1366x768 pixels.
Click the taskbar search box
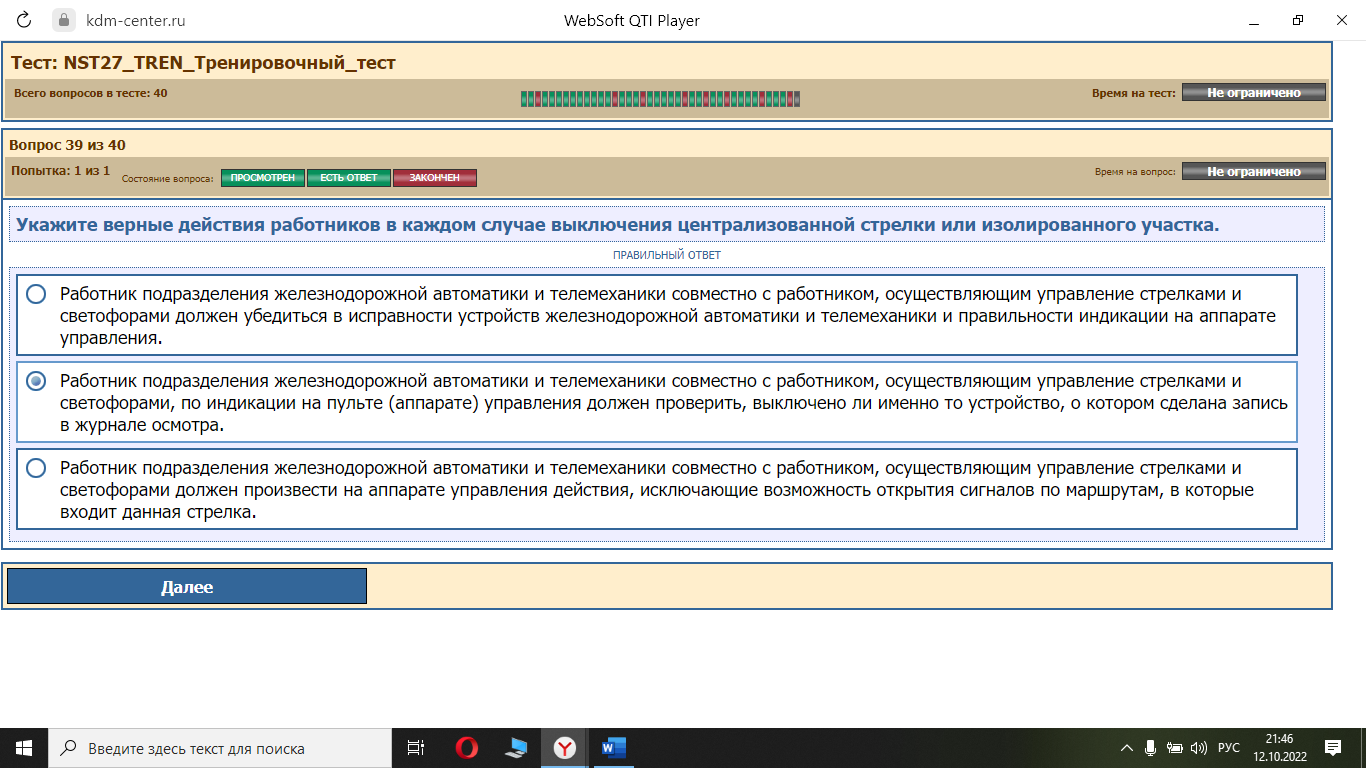(x=220, y=747)
